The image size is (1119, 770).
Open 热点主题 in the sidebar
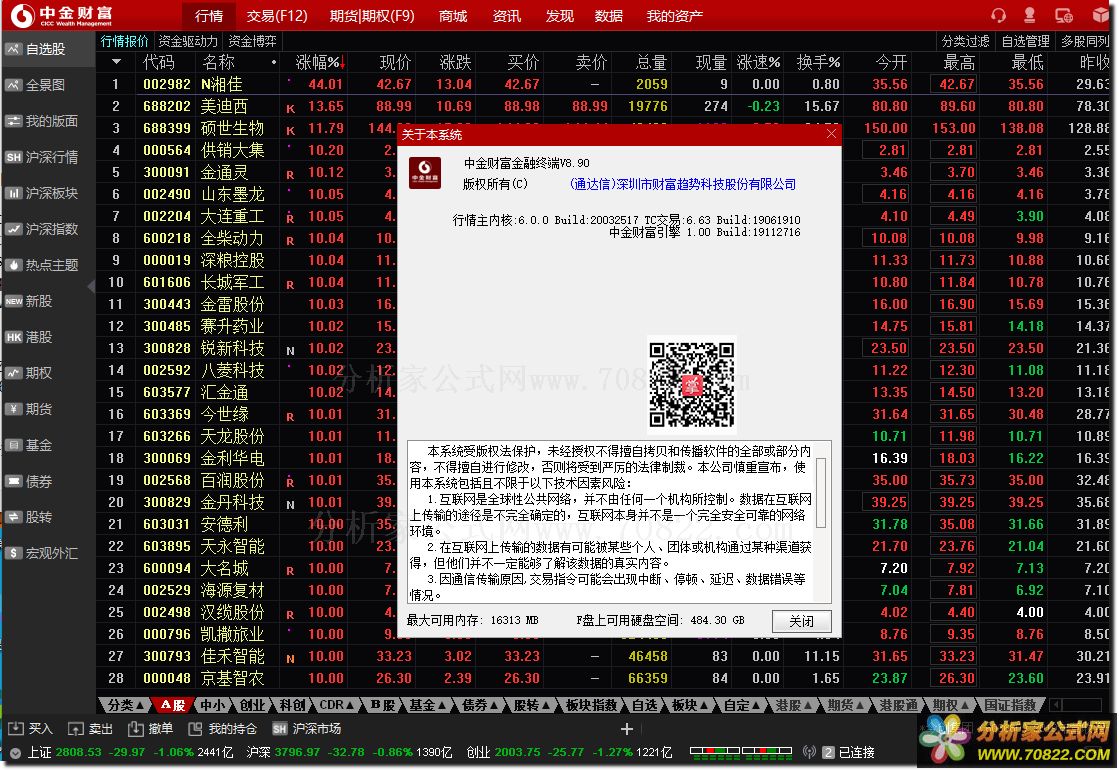coord(47,265)
